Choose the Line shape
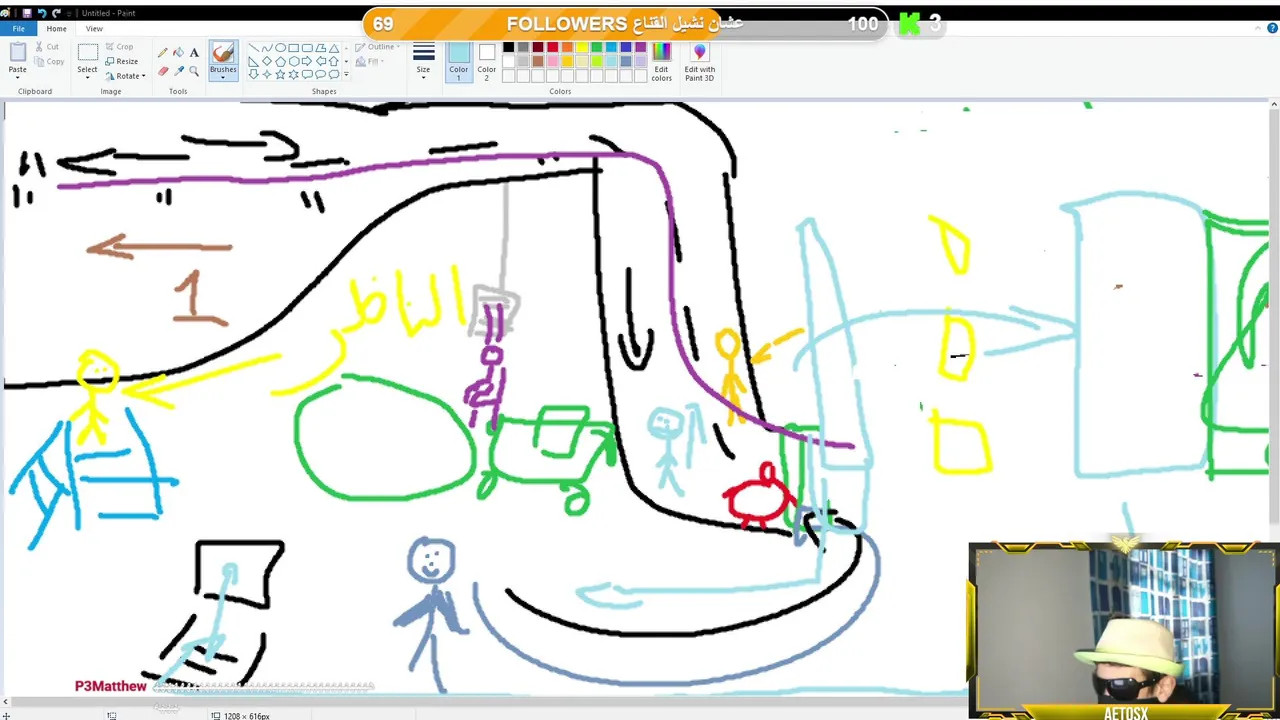Viewport: 1280px width, 720px height. tap(253, 48)
